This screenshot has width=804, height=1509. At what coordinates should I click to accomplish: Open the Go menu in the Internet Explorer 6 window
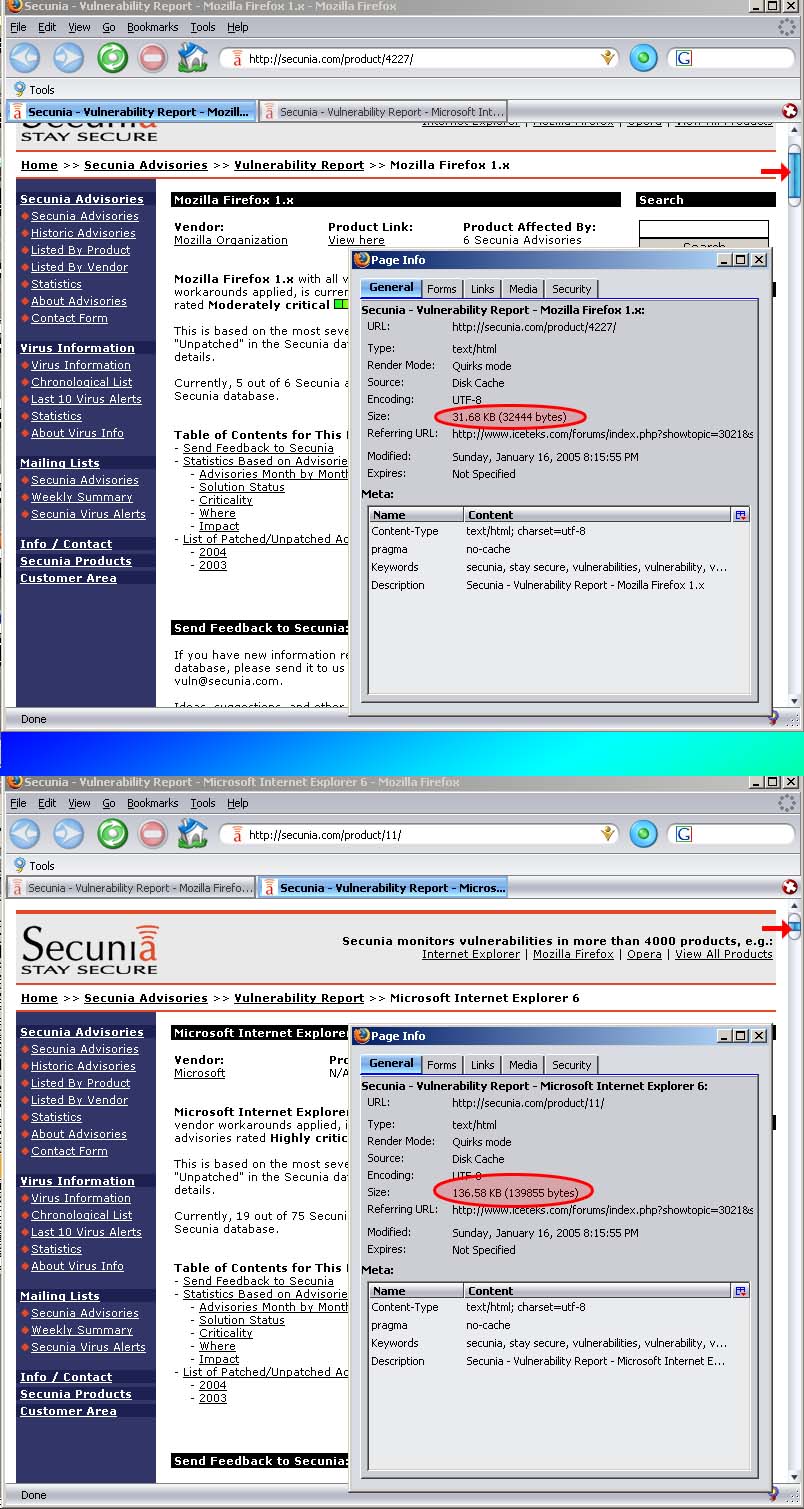coord(108,803)
